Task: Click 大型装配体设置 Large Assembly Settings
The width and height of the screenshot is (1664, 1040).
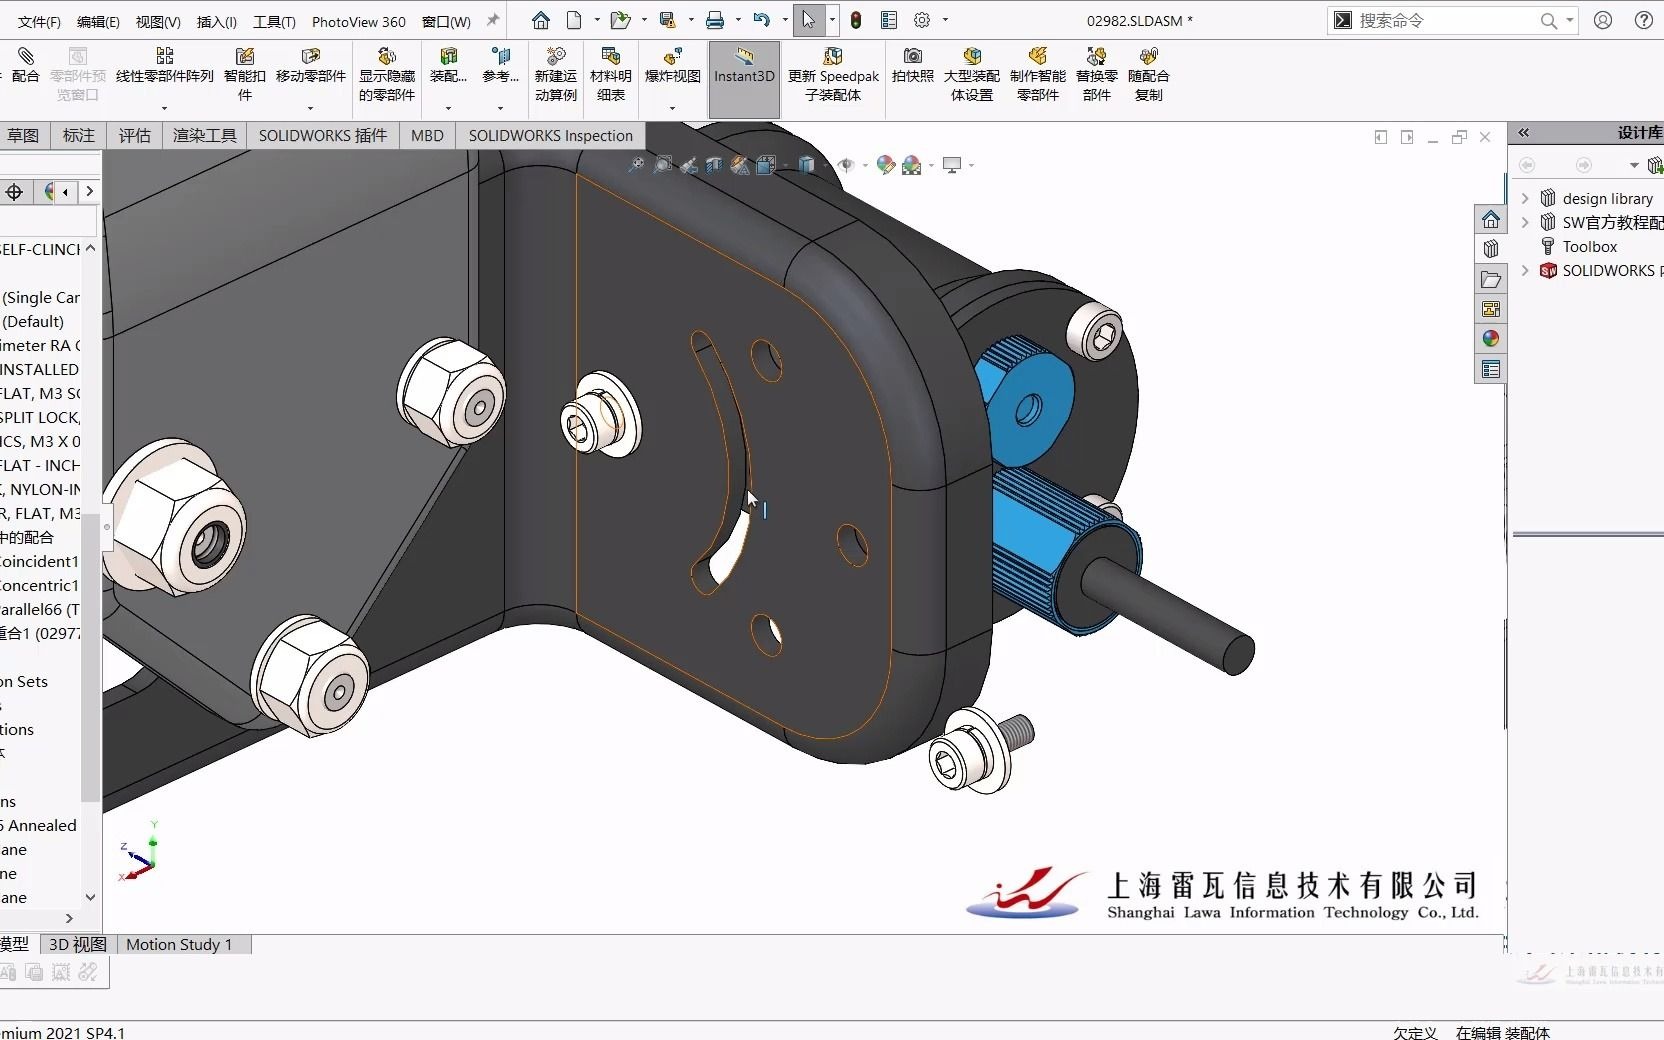Action: pos(972,75)
